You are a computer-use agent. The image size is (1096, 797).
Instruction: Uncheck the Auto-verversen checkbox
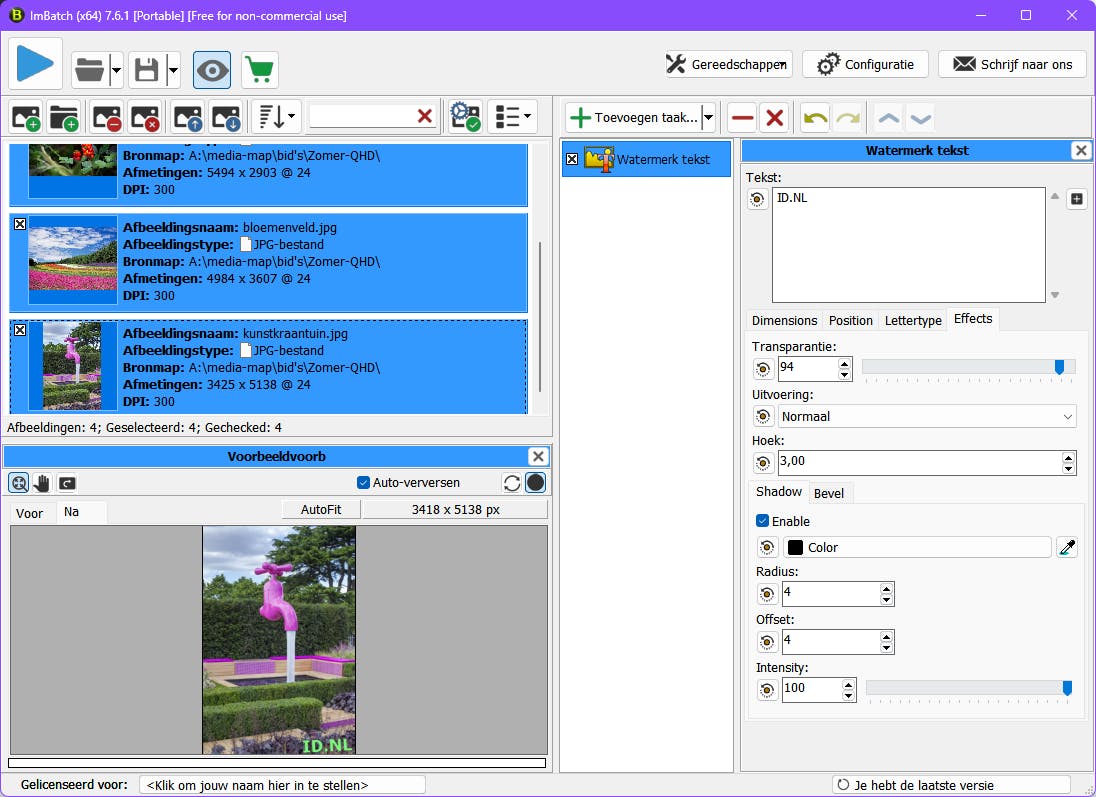click(364, 483)
